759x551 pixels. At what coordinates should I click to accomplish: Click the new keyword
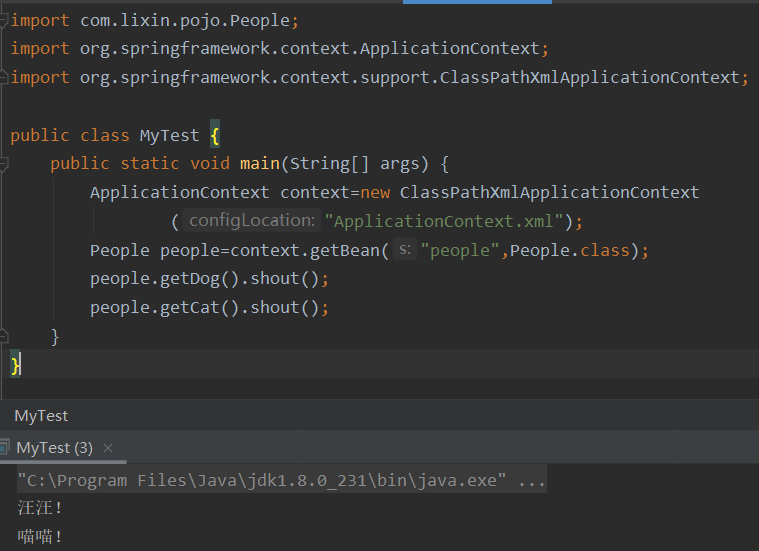(x=375, y=193)
